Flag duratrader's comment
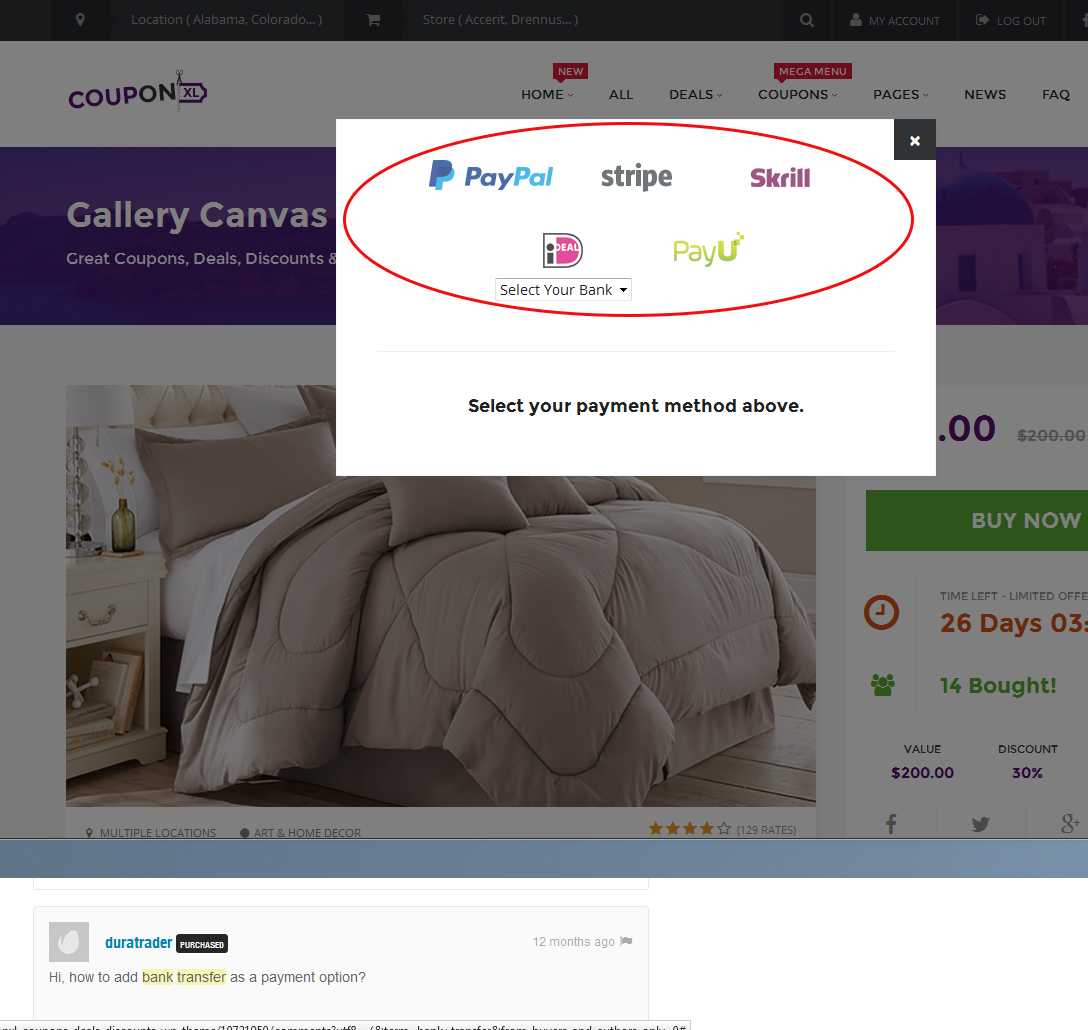Image resolution: width=1088 pixels, height=1030 pixels. pyautogui.click(x=626, y=941)
